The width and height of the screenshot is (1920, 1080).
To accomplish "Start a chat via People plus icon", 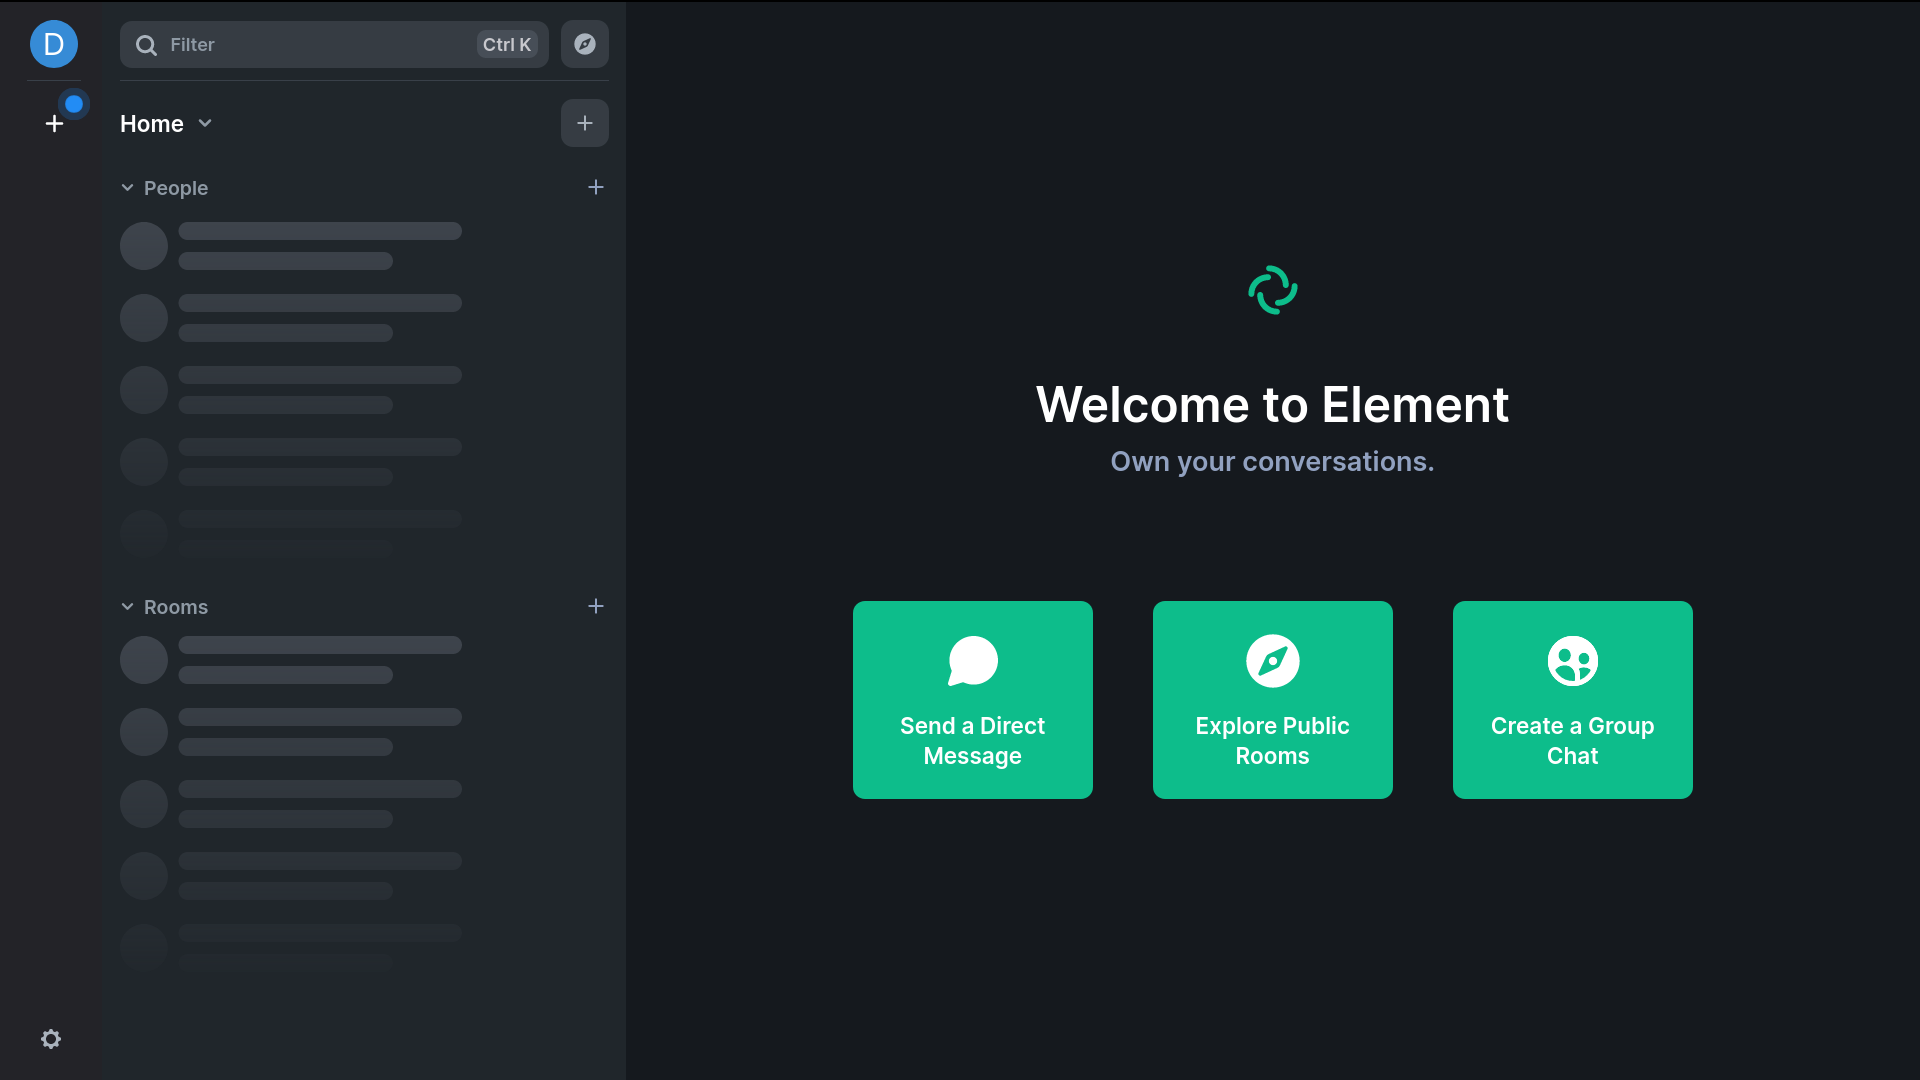I will coord(596,187).
